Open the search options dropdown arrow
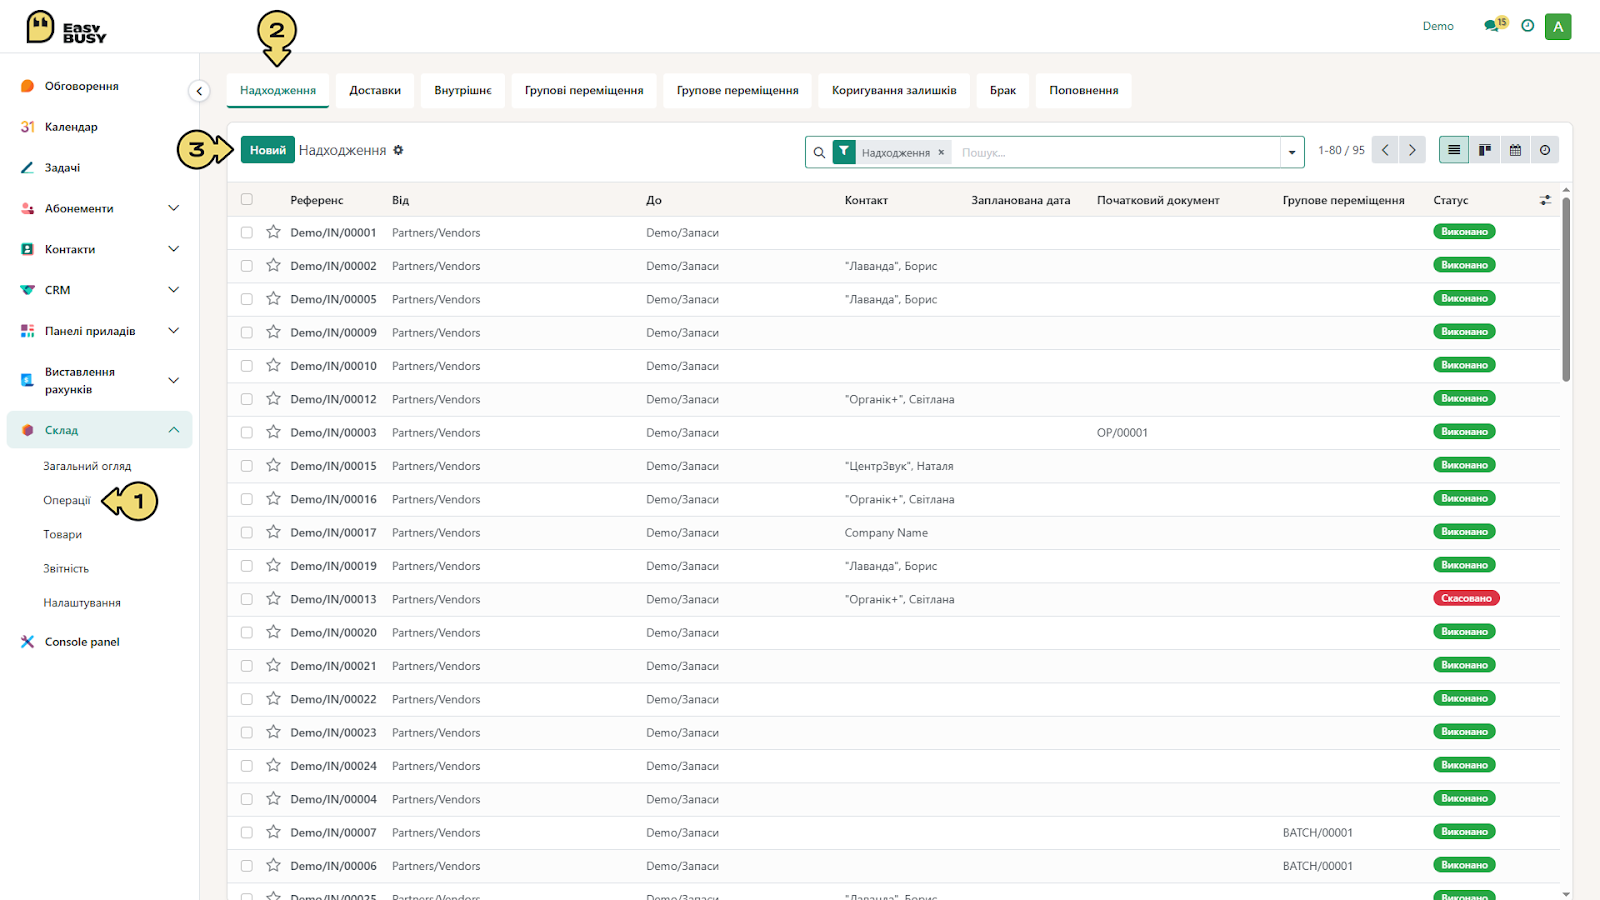The image size is (1600, 900). pyautogui.click(x=1292, y=152)
